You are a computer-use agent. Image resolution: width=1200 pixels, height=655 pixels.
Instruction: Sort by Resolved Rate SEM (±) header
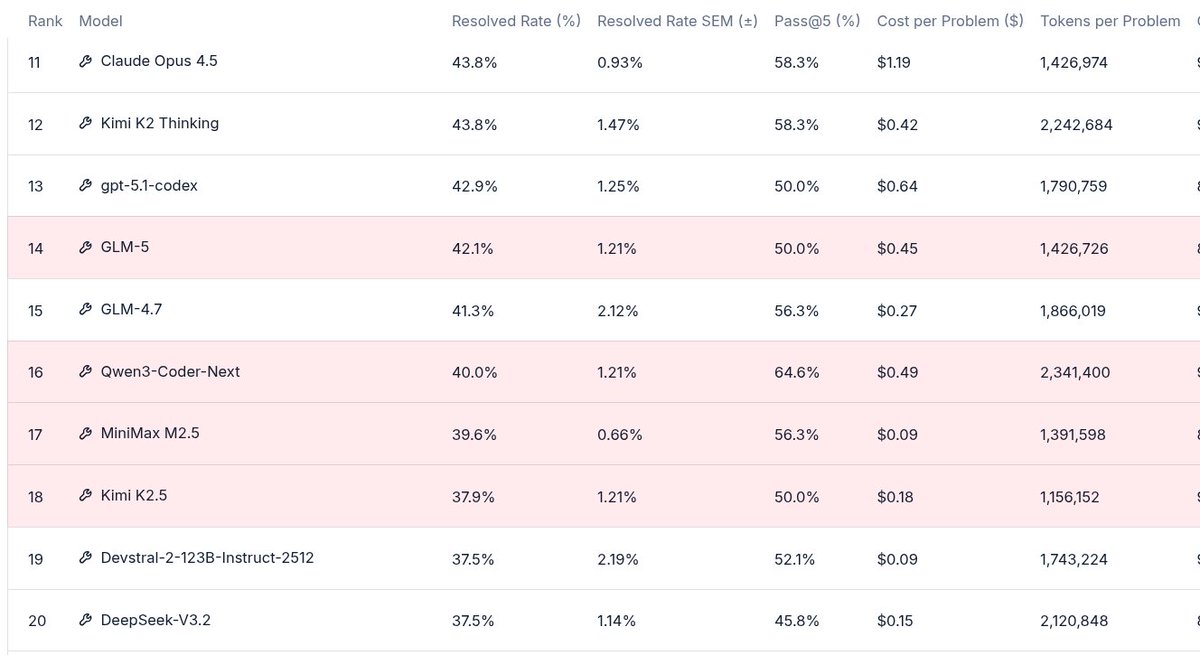pos(677,21)
